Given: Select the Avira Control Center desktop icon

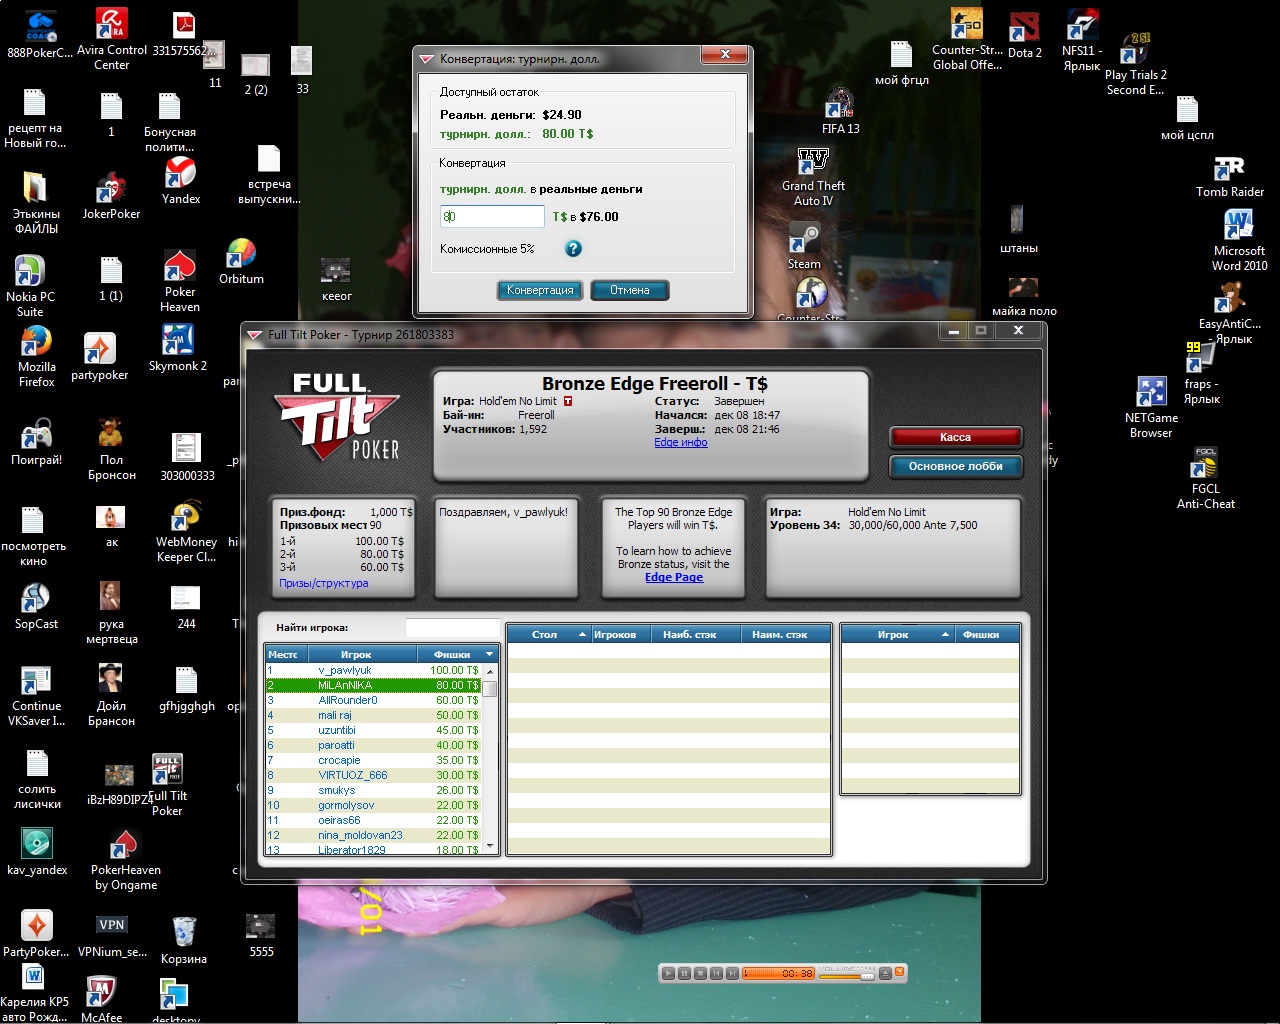Looking at the screenshot, I should [111, 40].
